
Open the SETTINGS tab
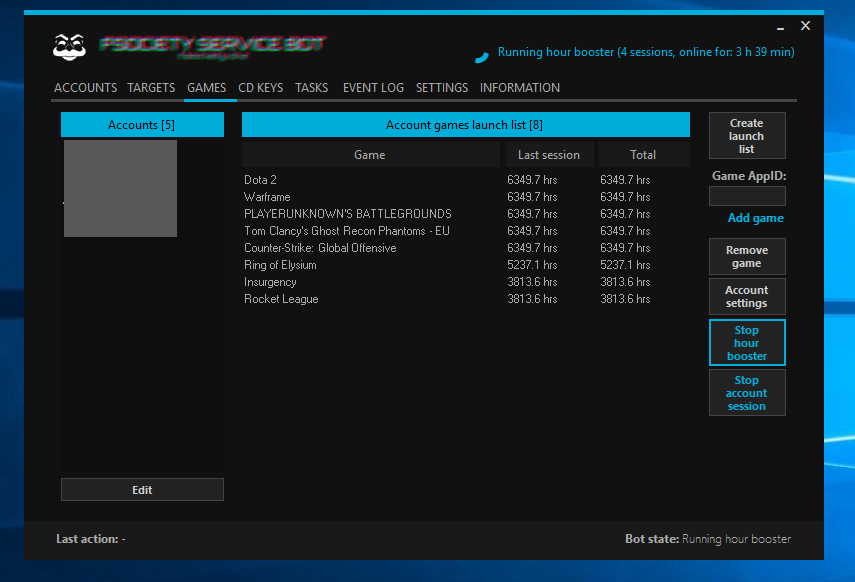click(441, 88)
